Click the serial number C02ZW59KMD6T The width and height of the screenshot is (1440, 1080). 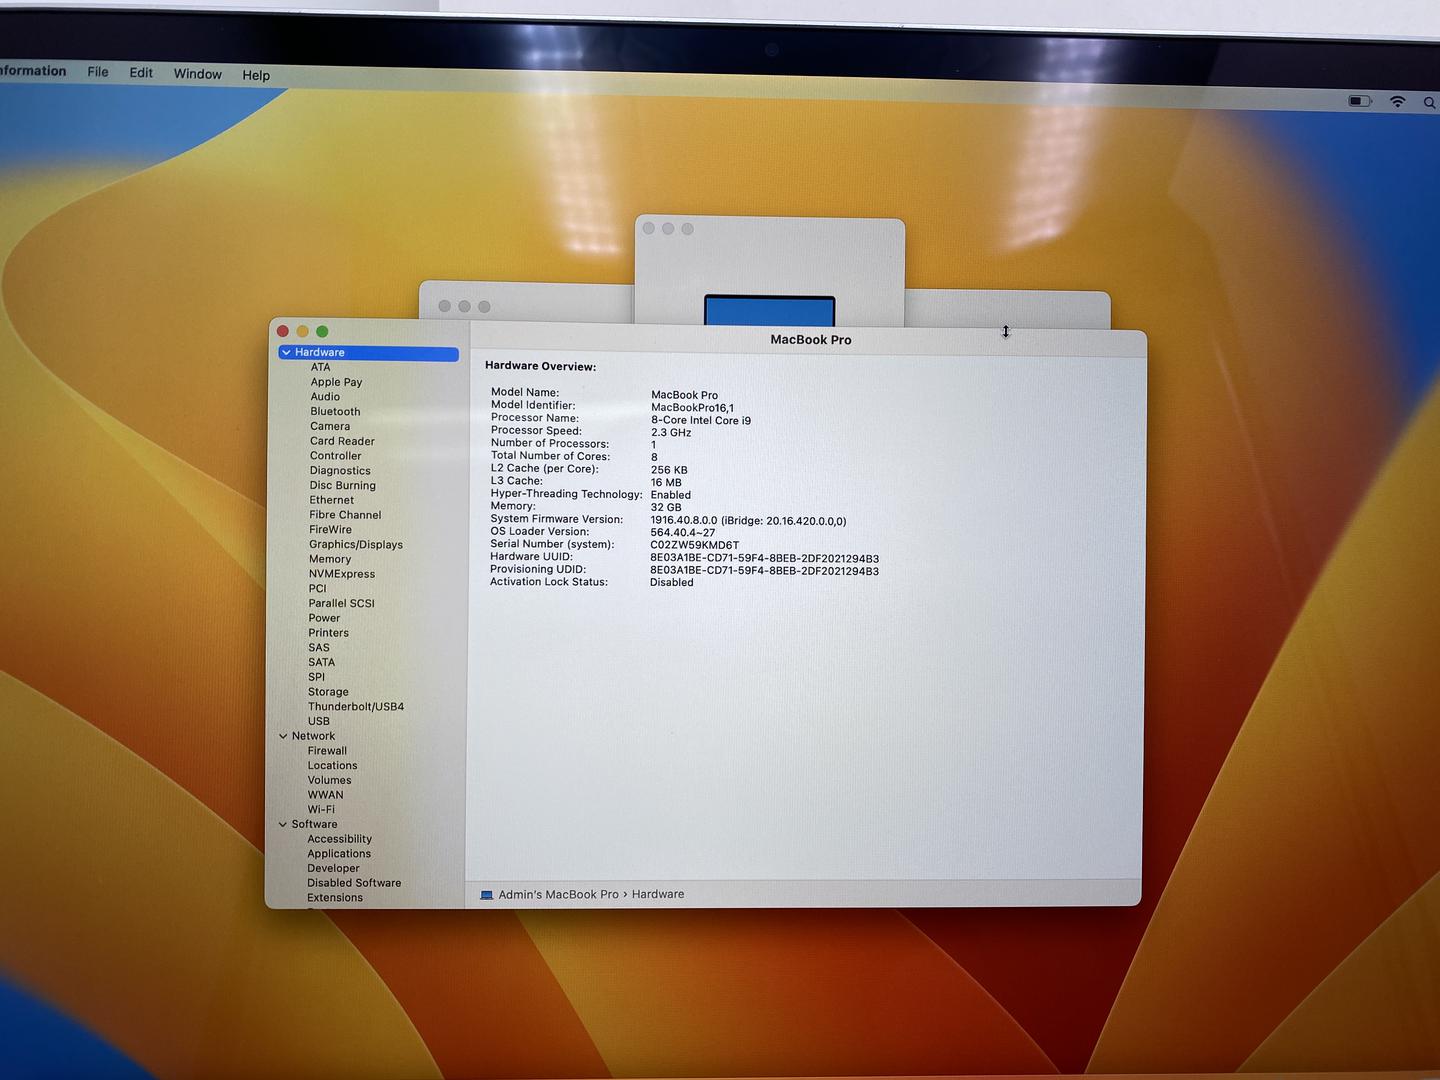pos(695,546)
